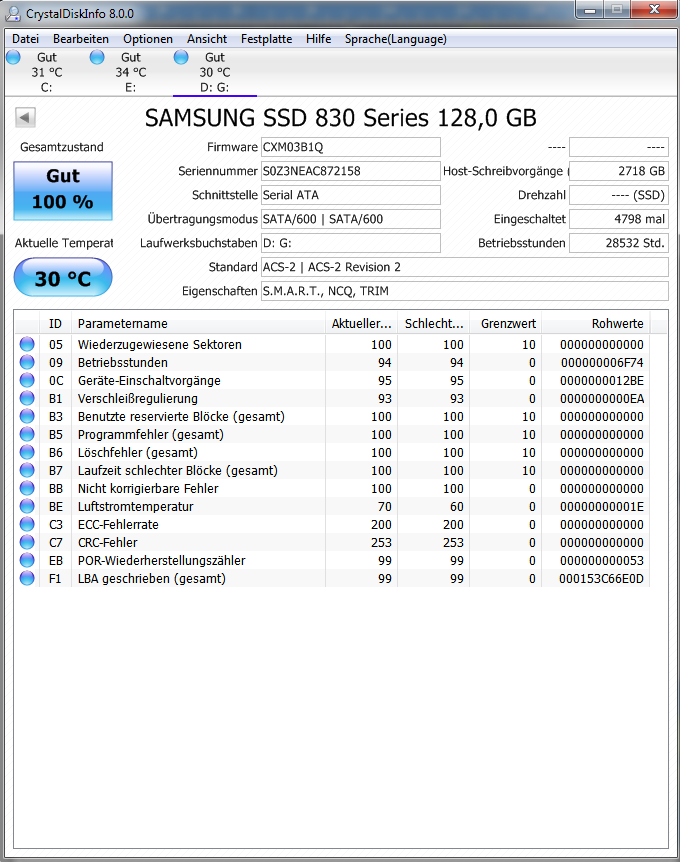The width and height of the screenshot is (680, 862).
Task: Click the Eigenschaften field S.M.A.R.T., NCQ, TRIM
Action: coord(465,291)
